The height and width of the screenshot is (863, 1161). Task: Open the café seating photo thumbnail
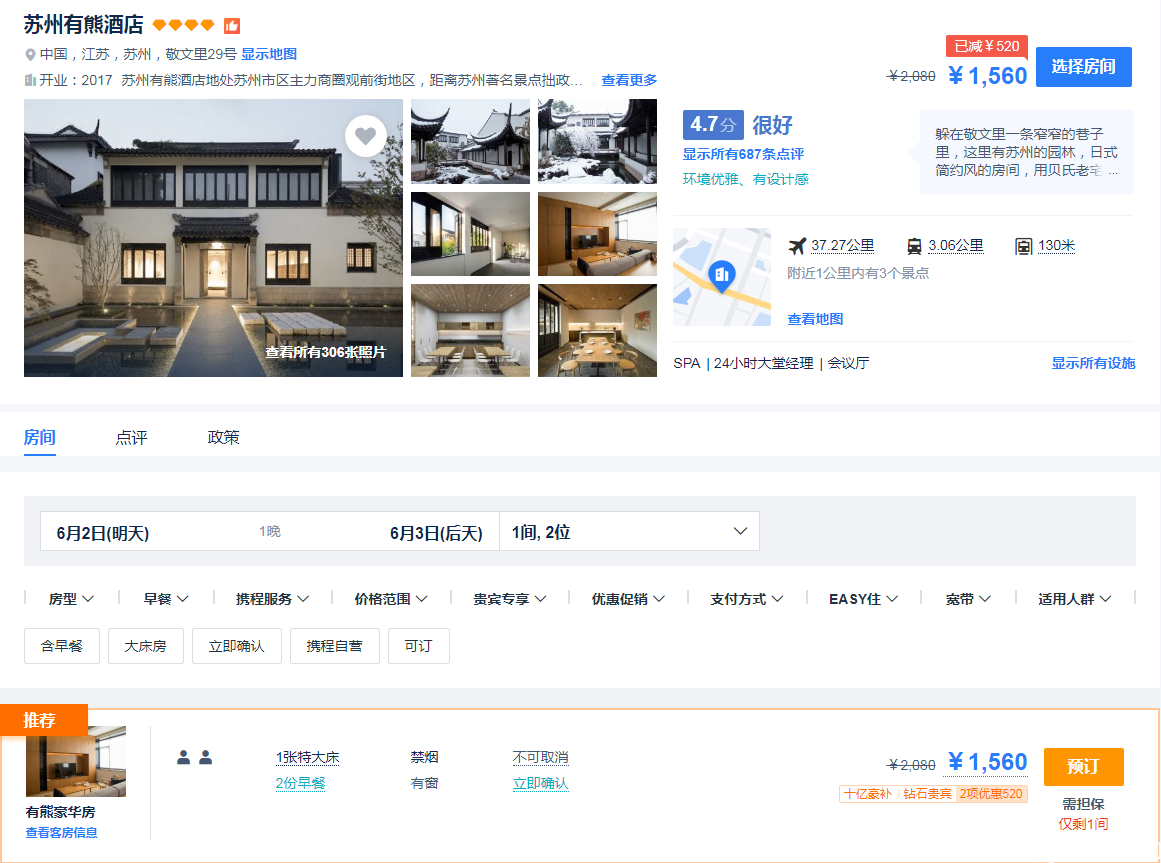(x=470, y=330)
